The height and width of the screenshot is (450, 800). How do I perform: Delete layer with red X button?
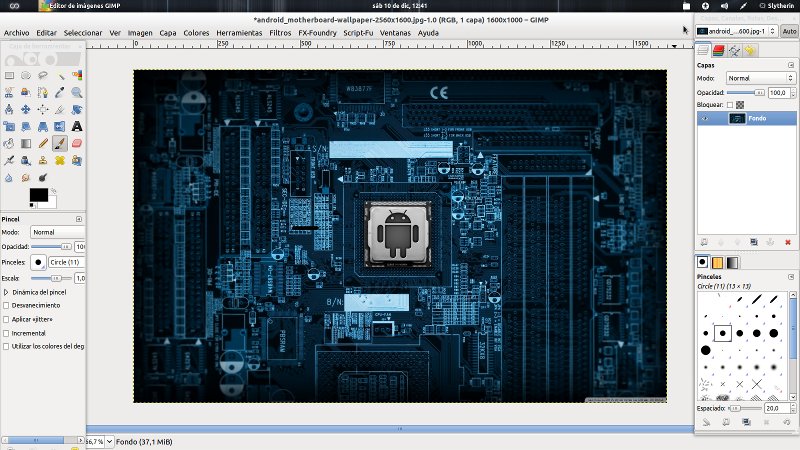coord(787,242)
